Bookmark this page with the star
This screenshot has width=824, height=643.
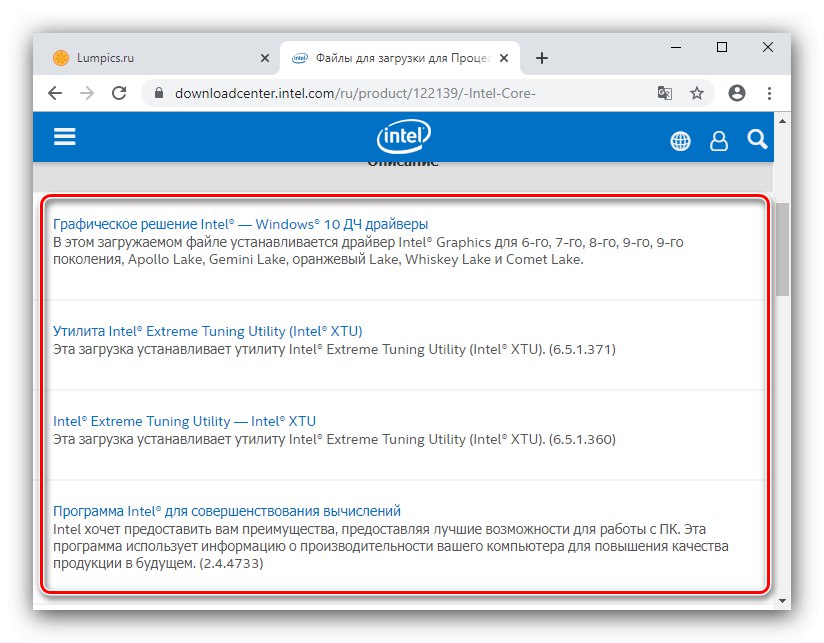[x=697, y=93]
